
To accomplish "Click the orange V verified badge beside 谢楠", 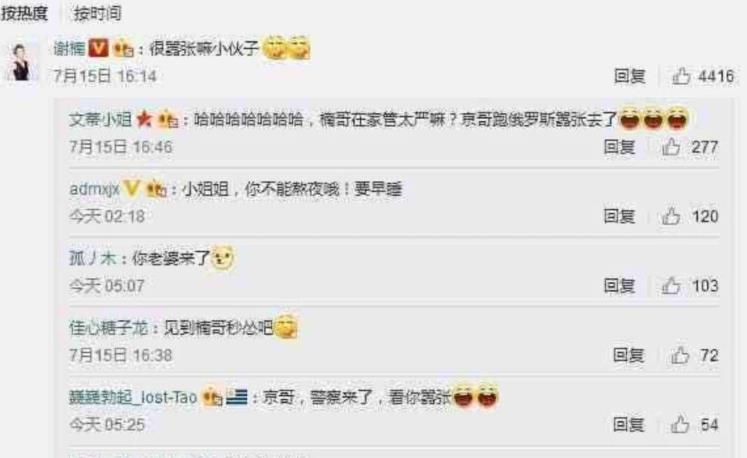I will point(99,48).
